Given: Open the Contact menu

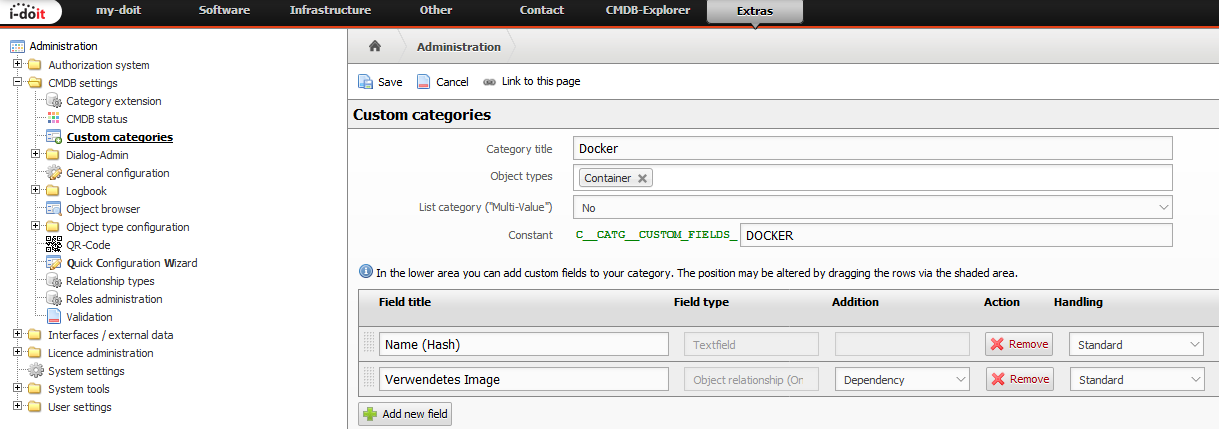Looking at the screenshot, I should point(542,10).
